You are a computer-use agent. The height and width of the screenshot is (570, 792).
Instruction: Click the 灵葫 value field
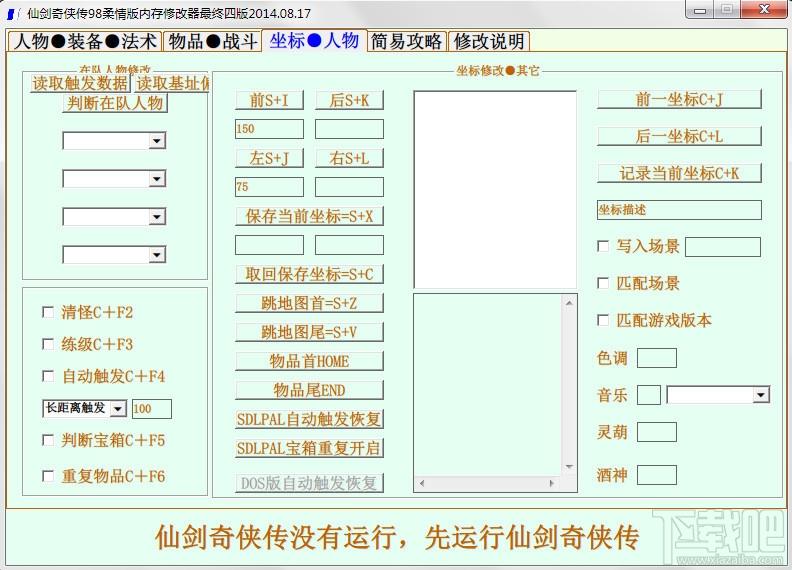(657, 432)
